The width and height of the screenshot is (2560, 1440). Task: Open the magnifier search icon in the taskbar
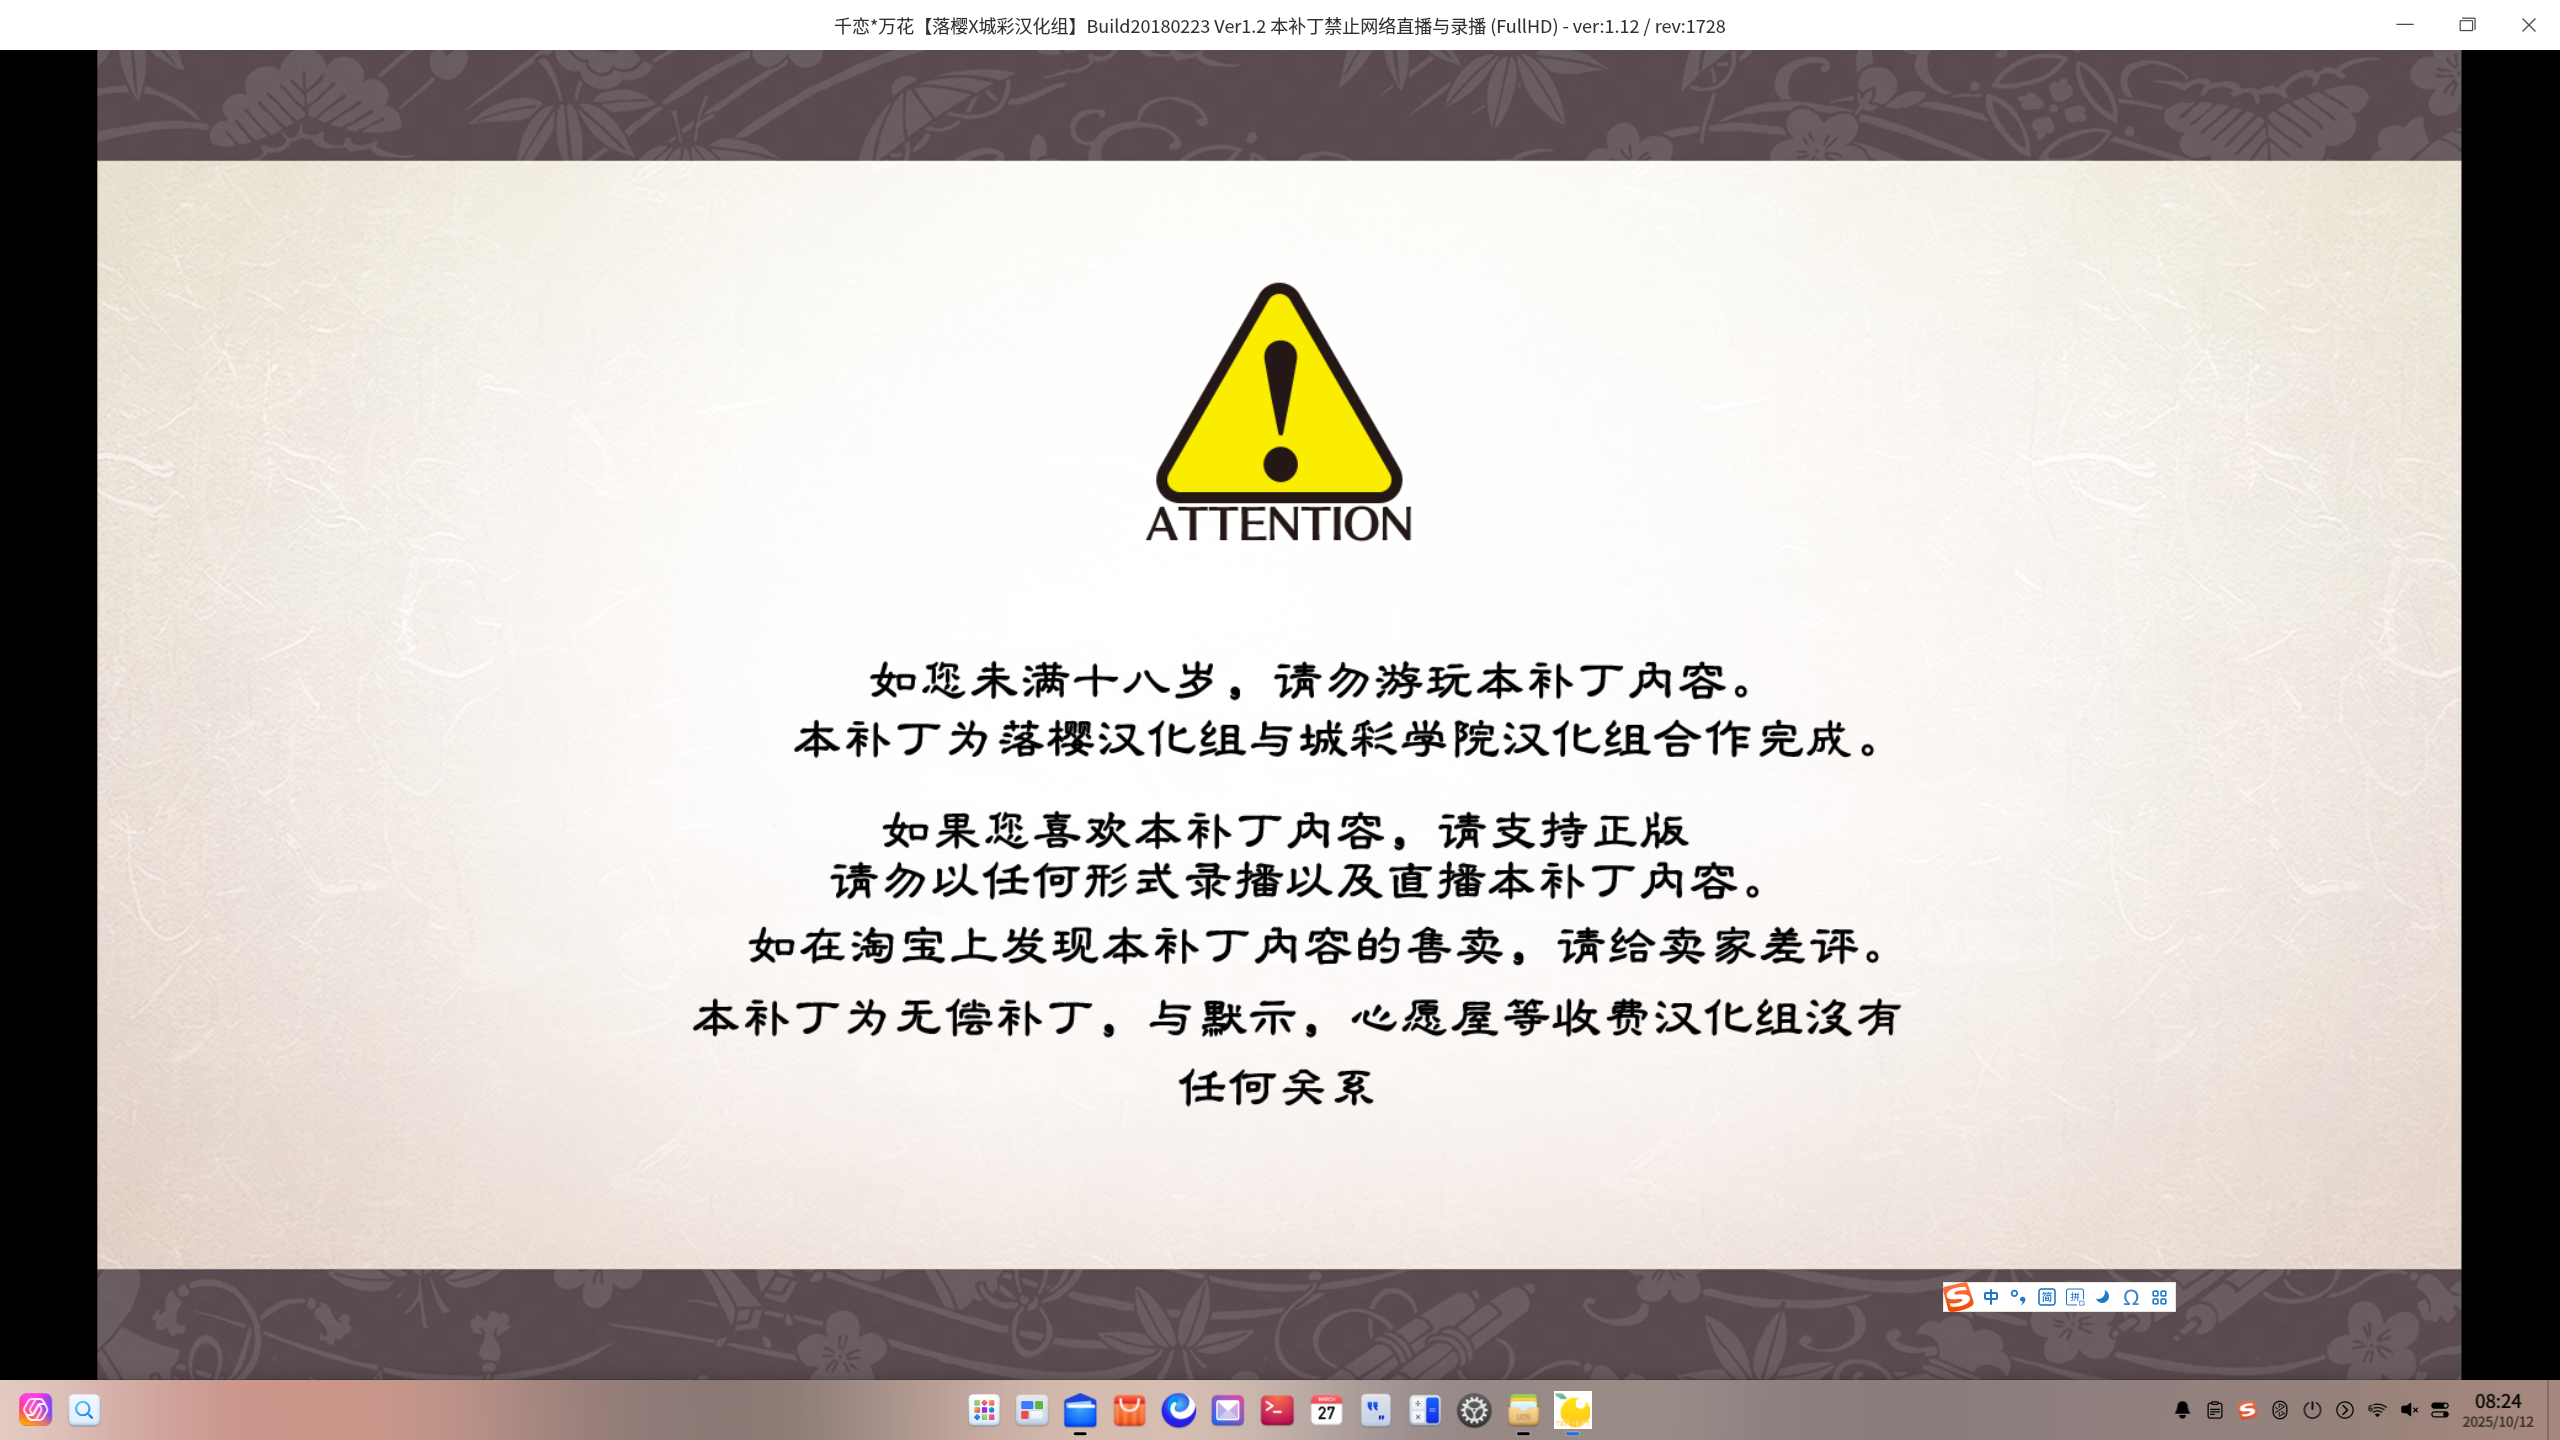tap(84, 1410)
